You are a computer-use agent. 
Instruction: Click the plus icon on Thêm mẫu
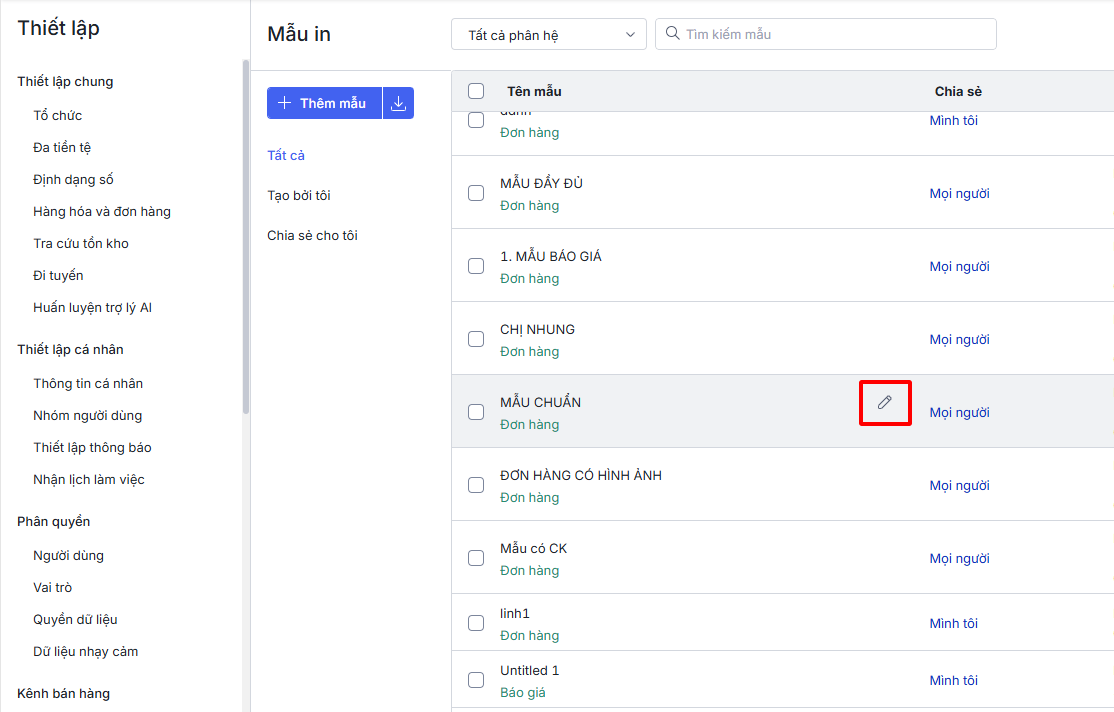[285, 103]
